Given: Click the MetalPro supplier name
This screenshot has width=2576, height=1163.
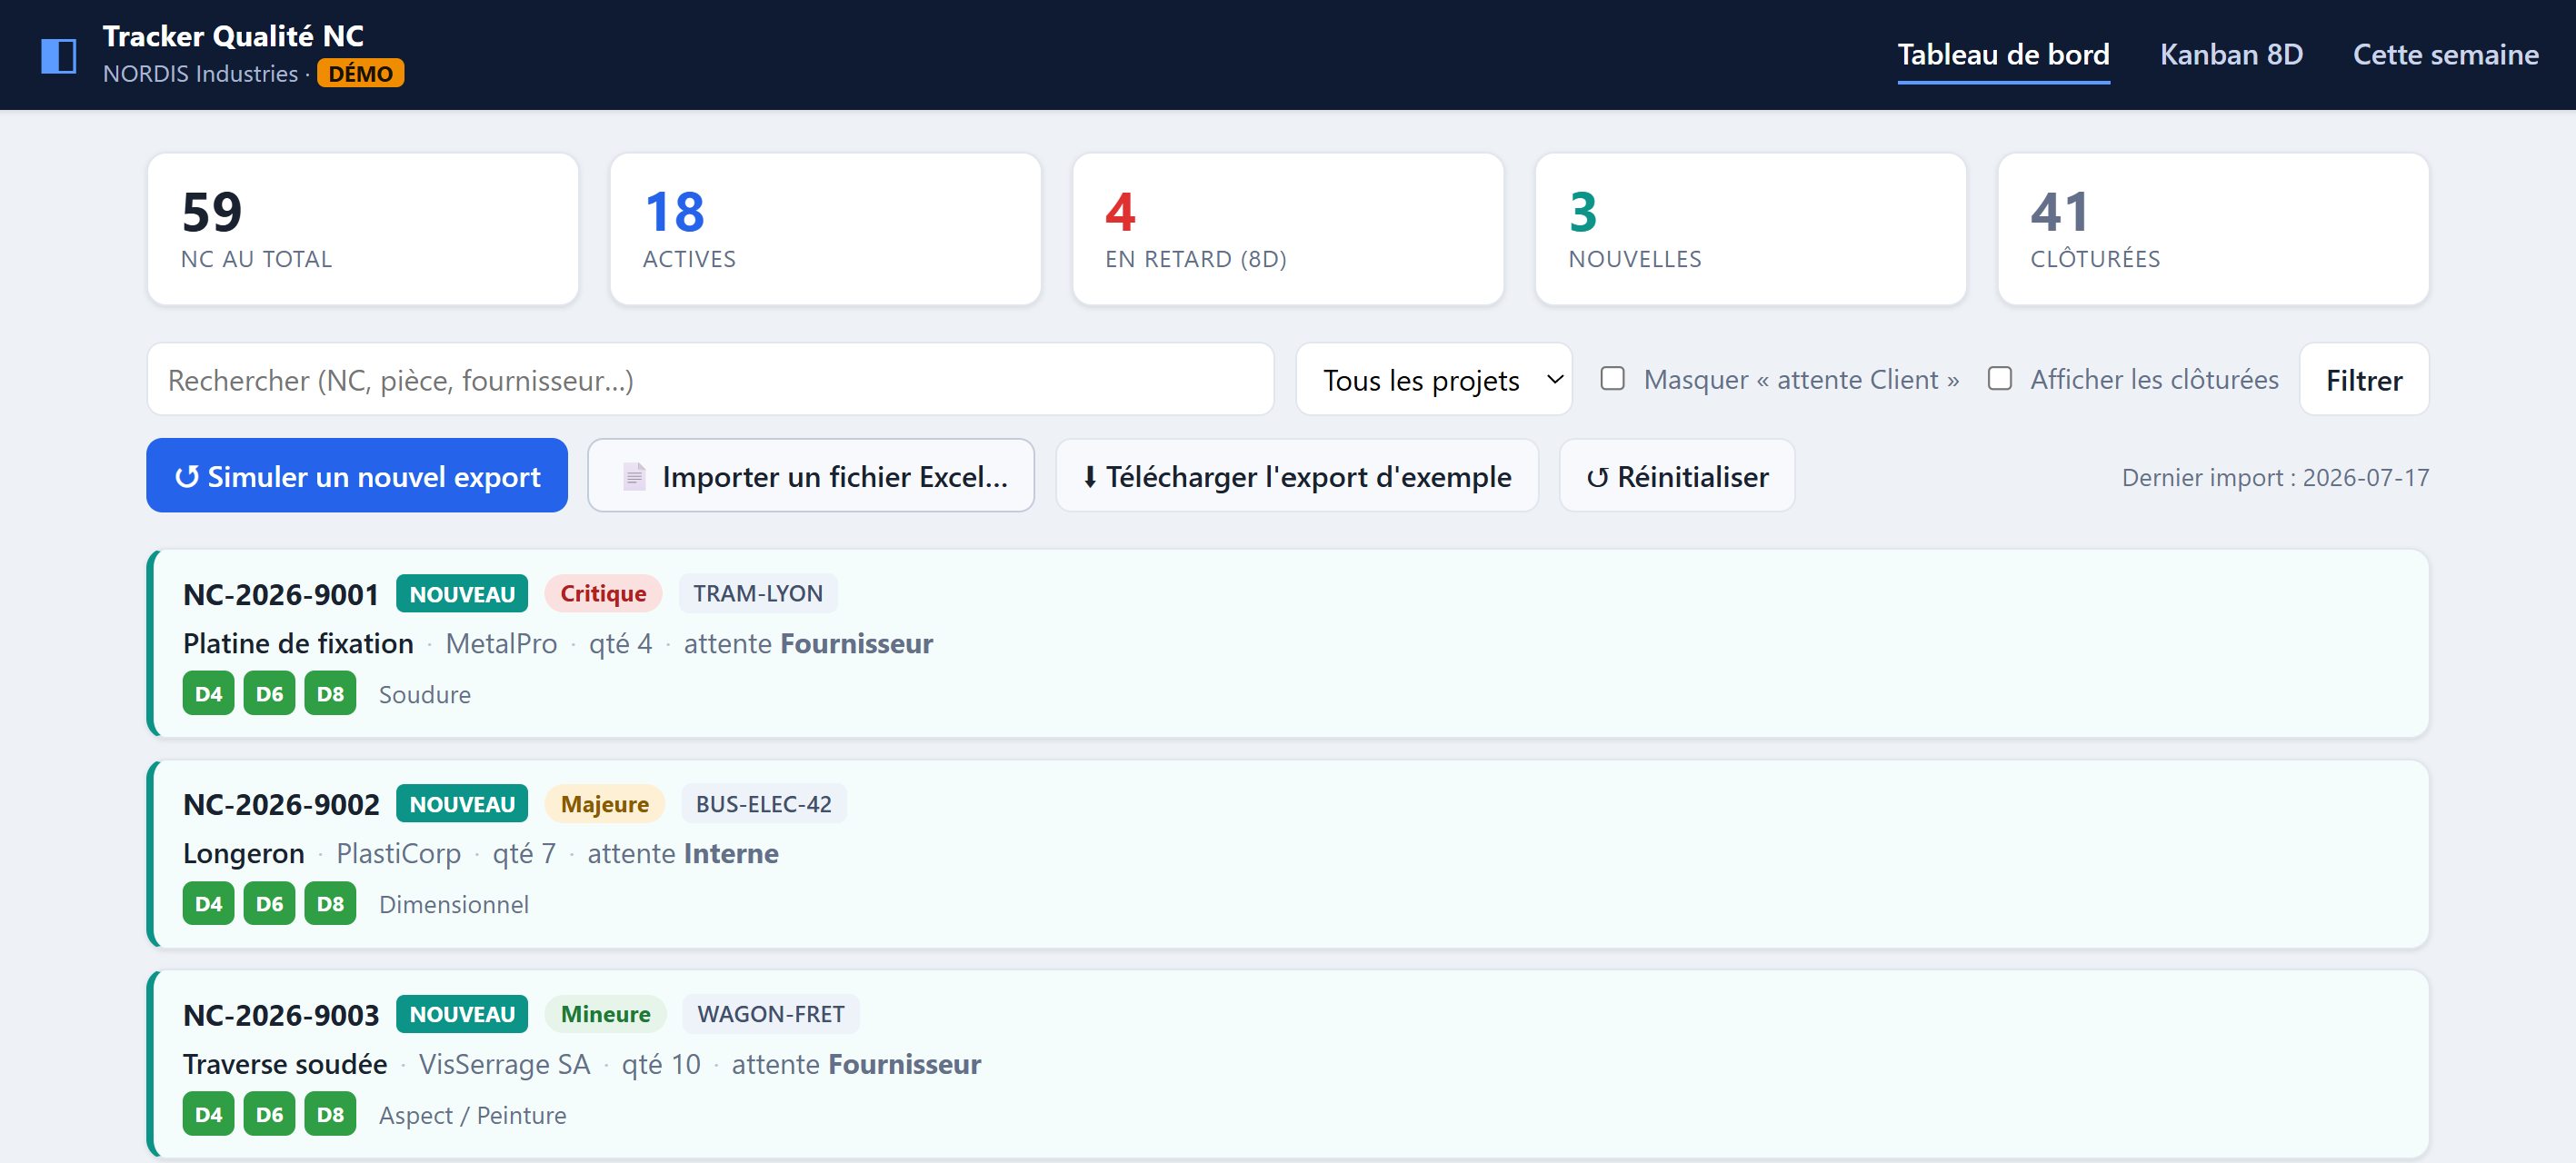Looking at the screenshot, I should coord(501,644).
